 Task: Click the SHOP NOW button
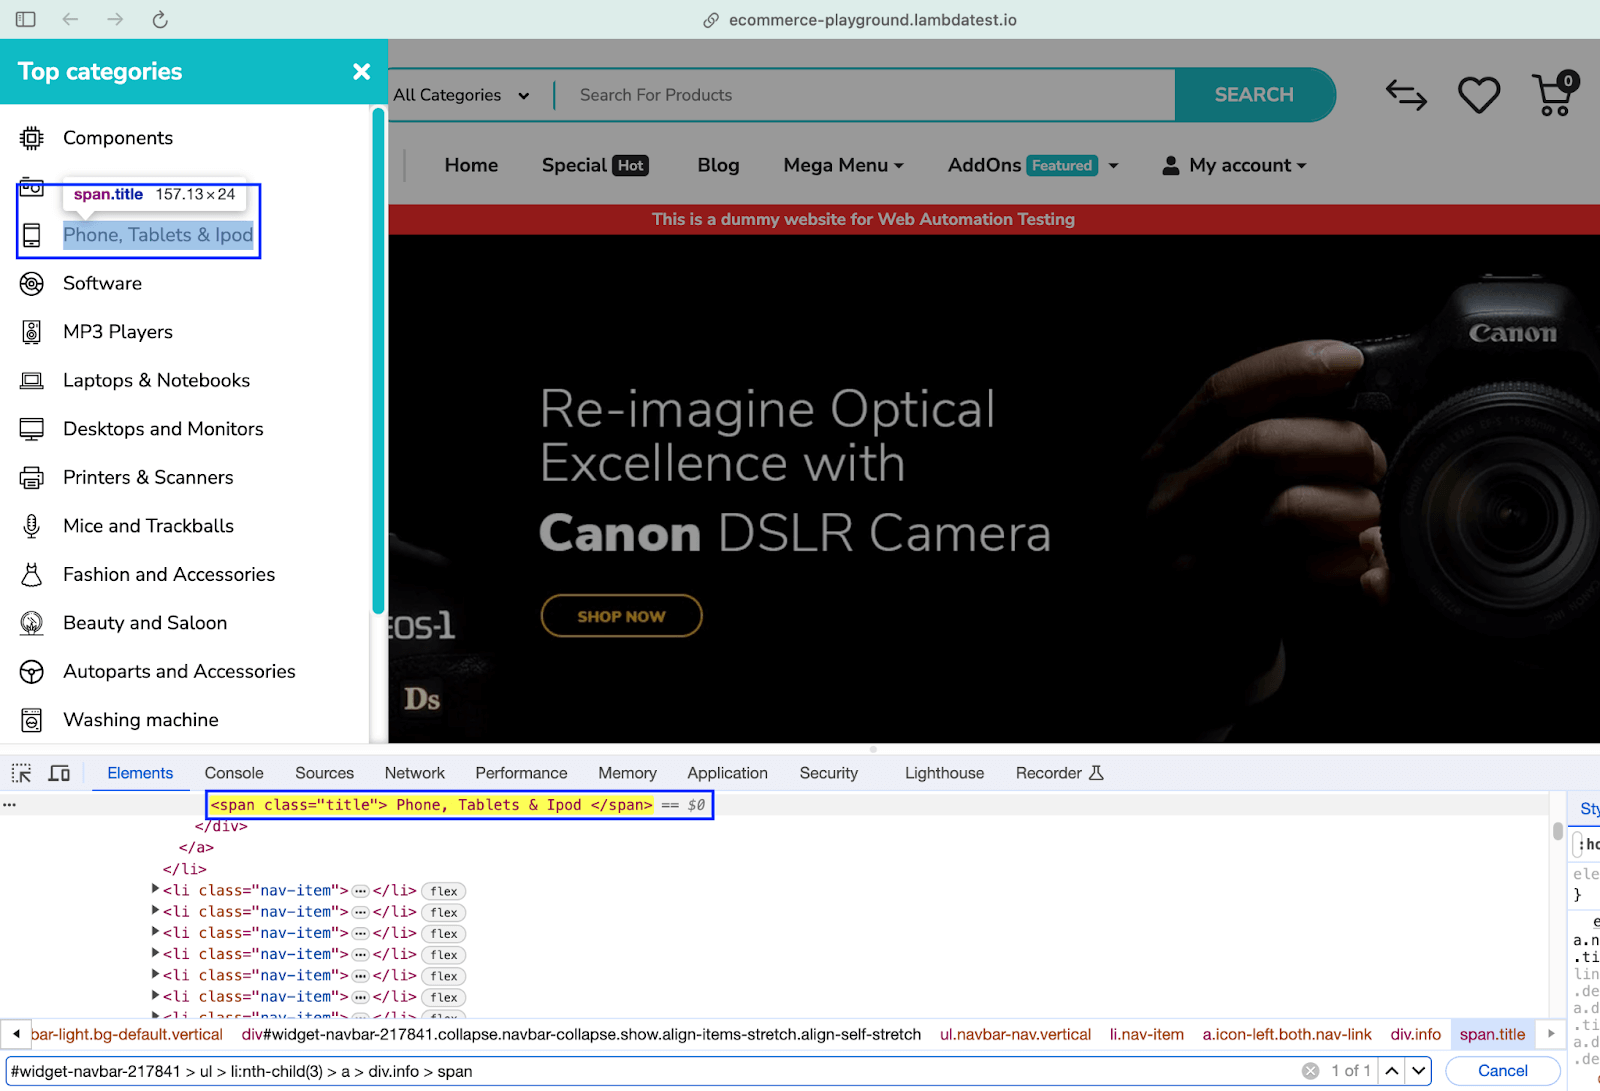pyautogui.click(x=621, y=616)
